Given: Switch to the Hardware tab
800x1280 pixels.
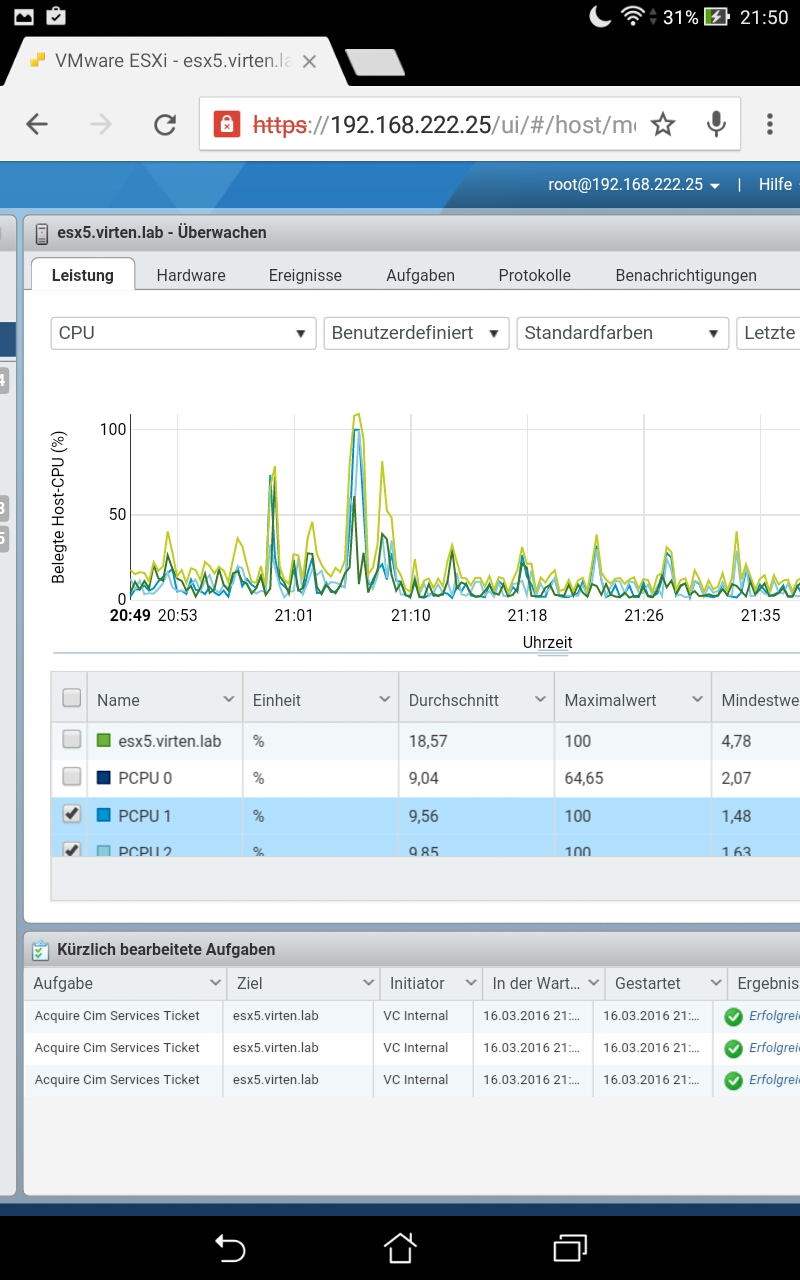Looking at the screenshot, I should point(191,275).
